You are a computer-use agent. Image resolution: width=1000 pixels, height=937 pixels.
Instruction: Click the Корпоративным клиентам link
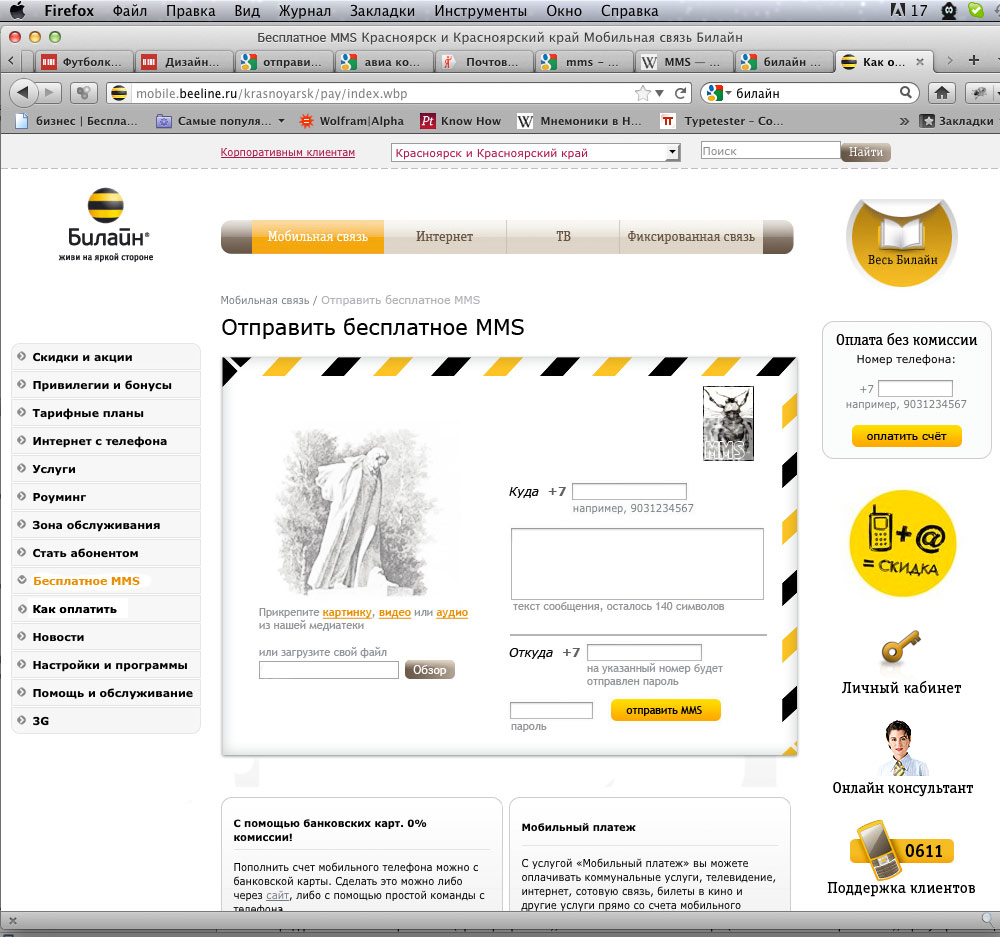pyautogui.click(x=288, y=153)
